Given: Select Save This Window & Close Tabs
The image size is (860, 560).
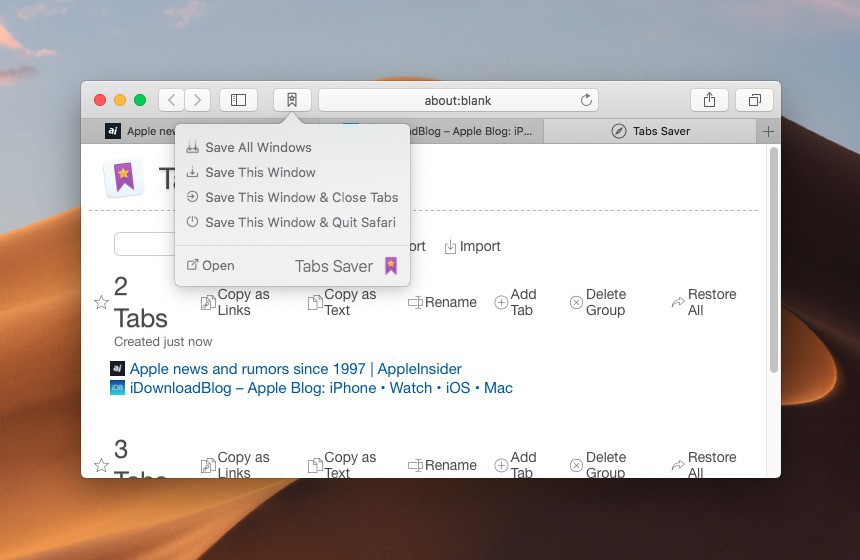Looking at the screenshot, I should (x=292, y=197).
